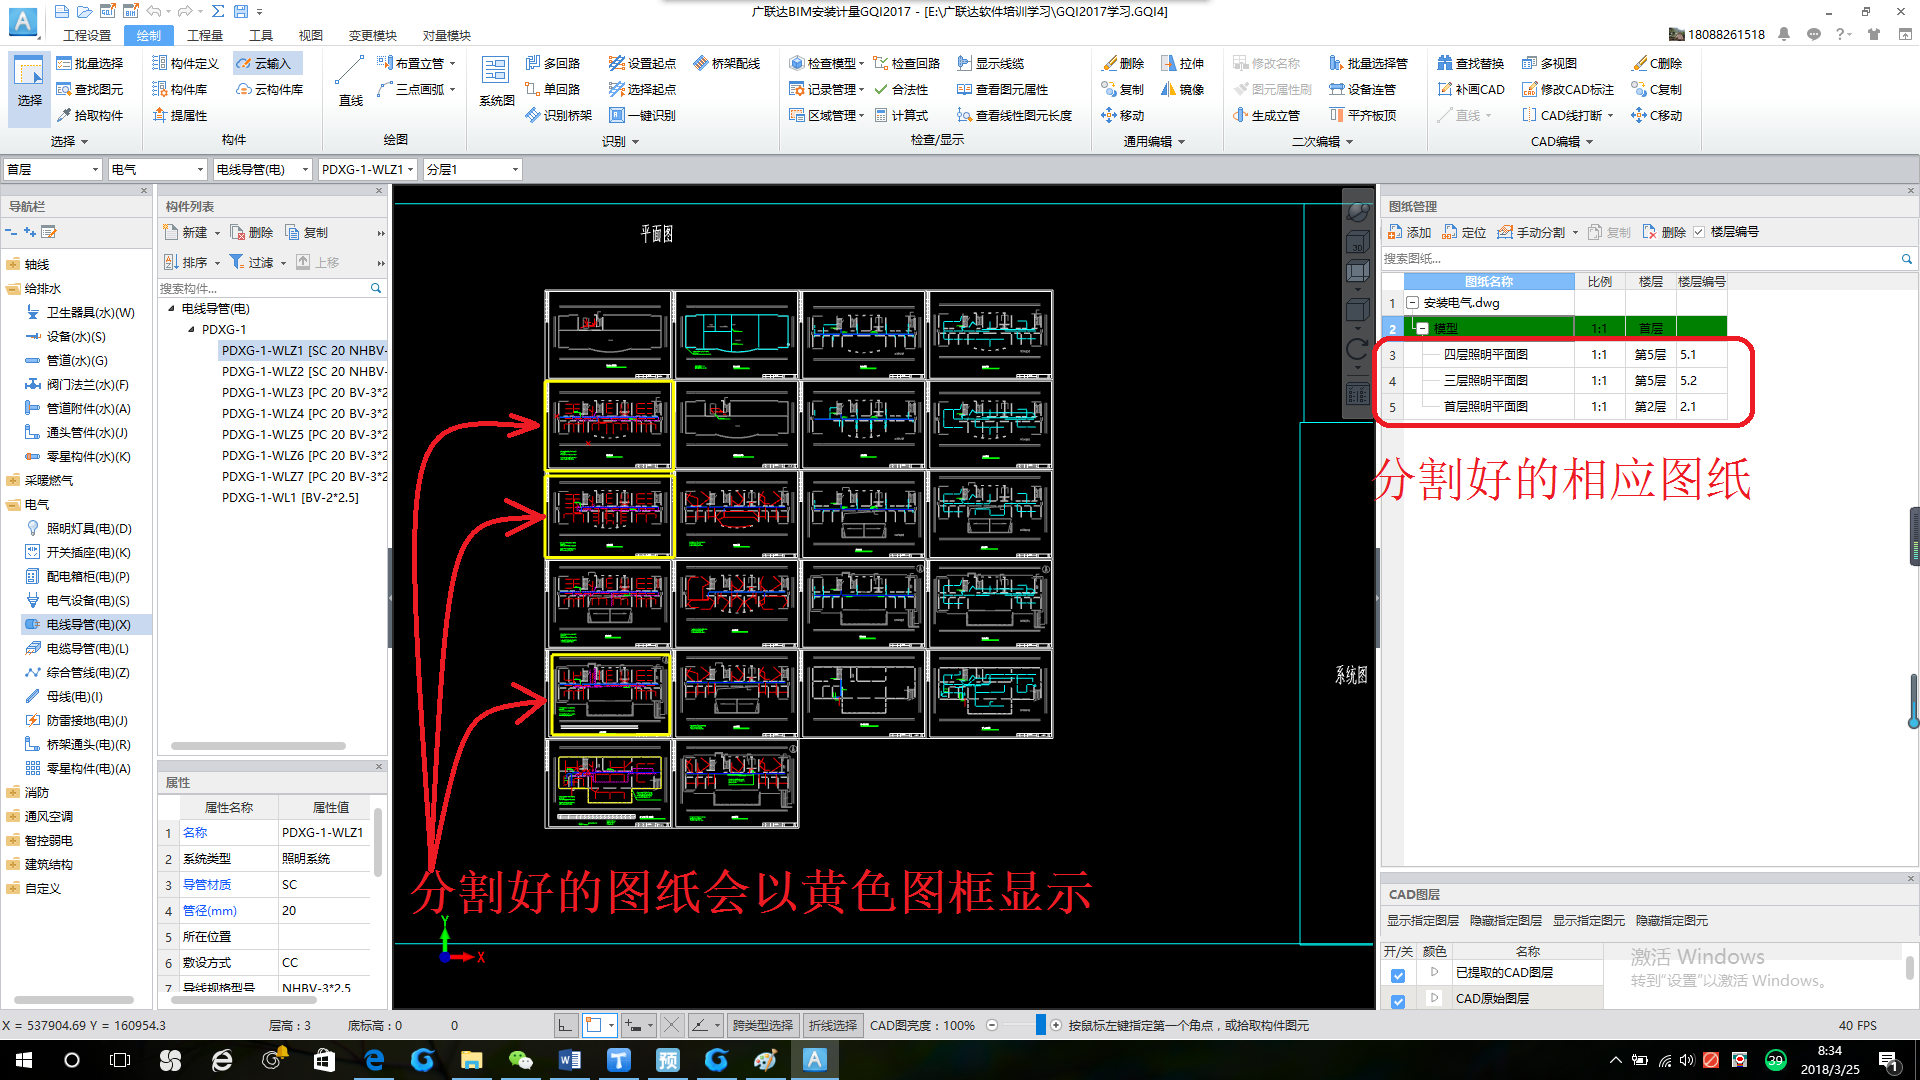This screenshot has width=1920, height=1080.
Task: Click the 生成立管 generate riser tool
Action: click(1266, 115)
